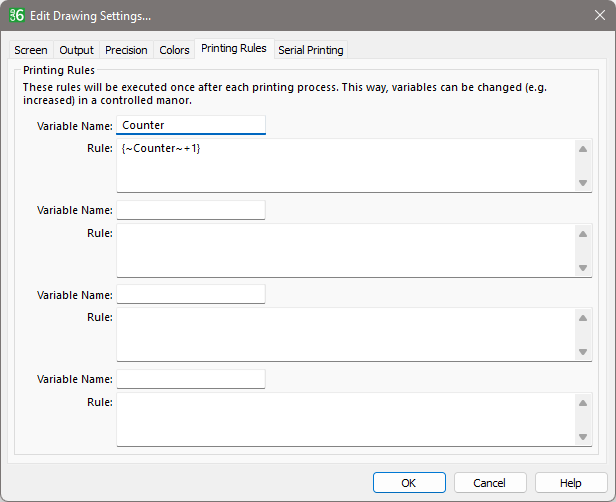Click the app icon in the title bar
616x502 pixels.
17,15
